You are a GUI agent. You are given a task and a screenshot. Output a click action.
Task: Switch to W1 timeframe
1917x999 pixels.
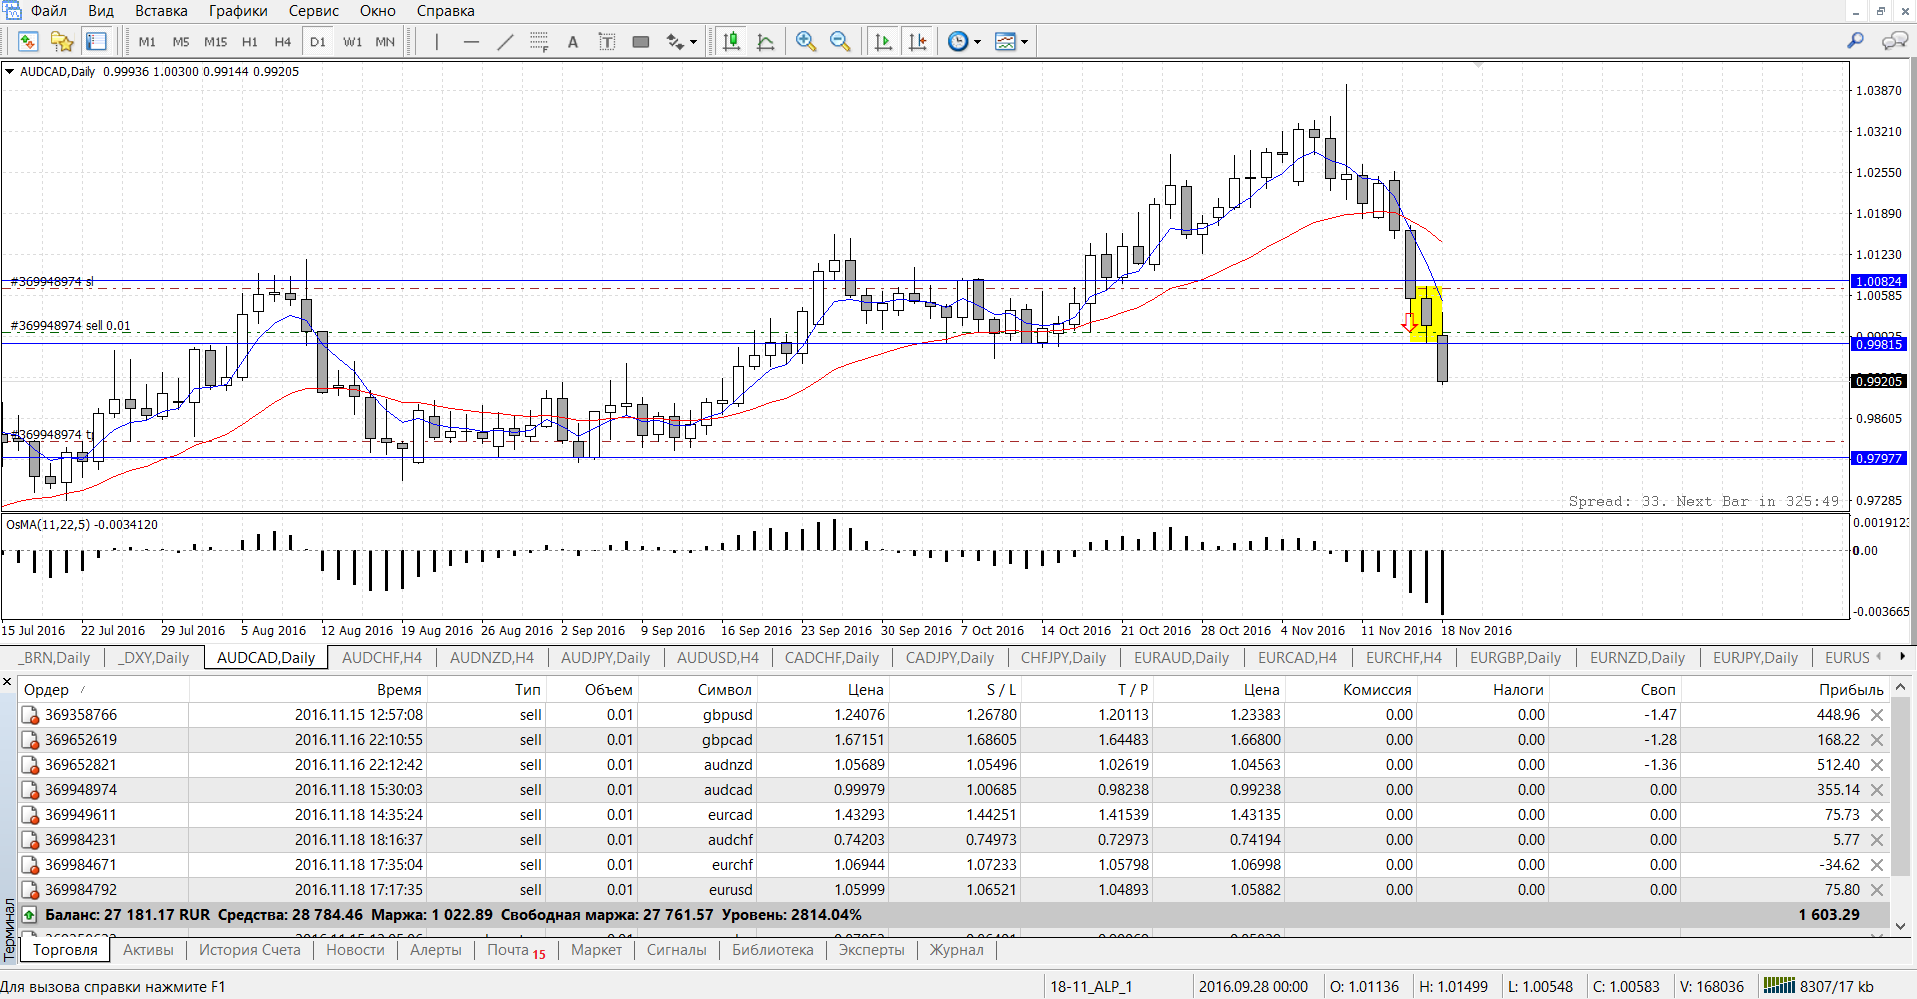[352, 41]
